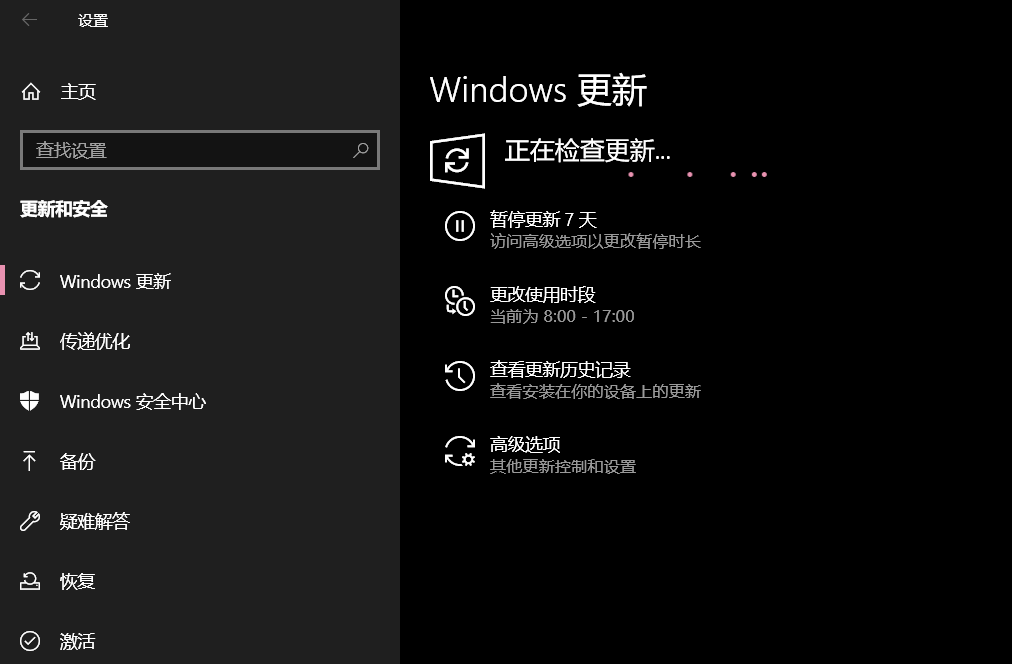Click the 暂停更新 7 天 option

pos(543,220)
